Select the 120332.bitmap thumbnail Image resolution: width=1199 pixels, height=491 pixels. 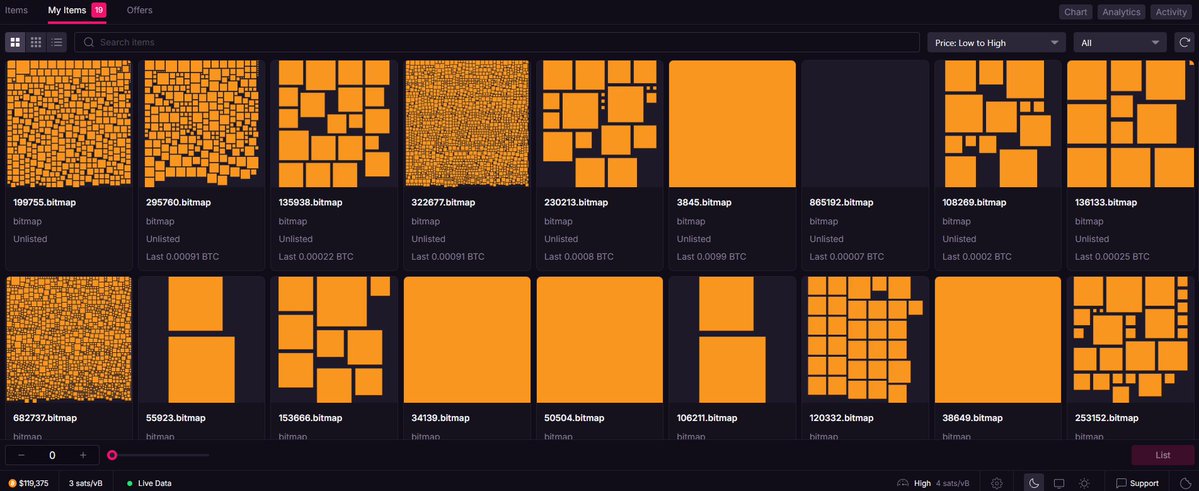tap(865, 340)
